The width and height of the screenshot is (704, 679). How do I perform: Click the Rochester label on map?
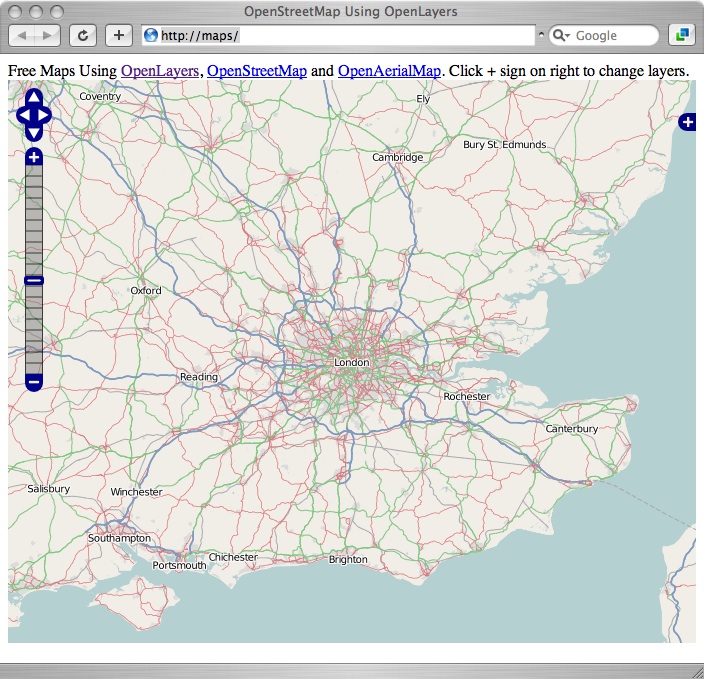(x=466, y=397)
